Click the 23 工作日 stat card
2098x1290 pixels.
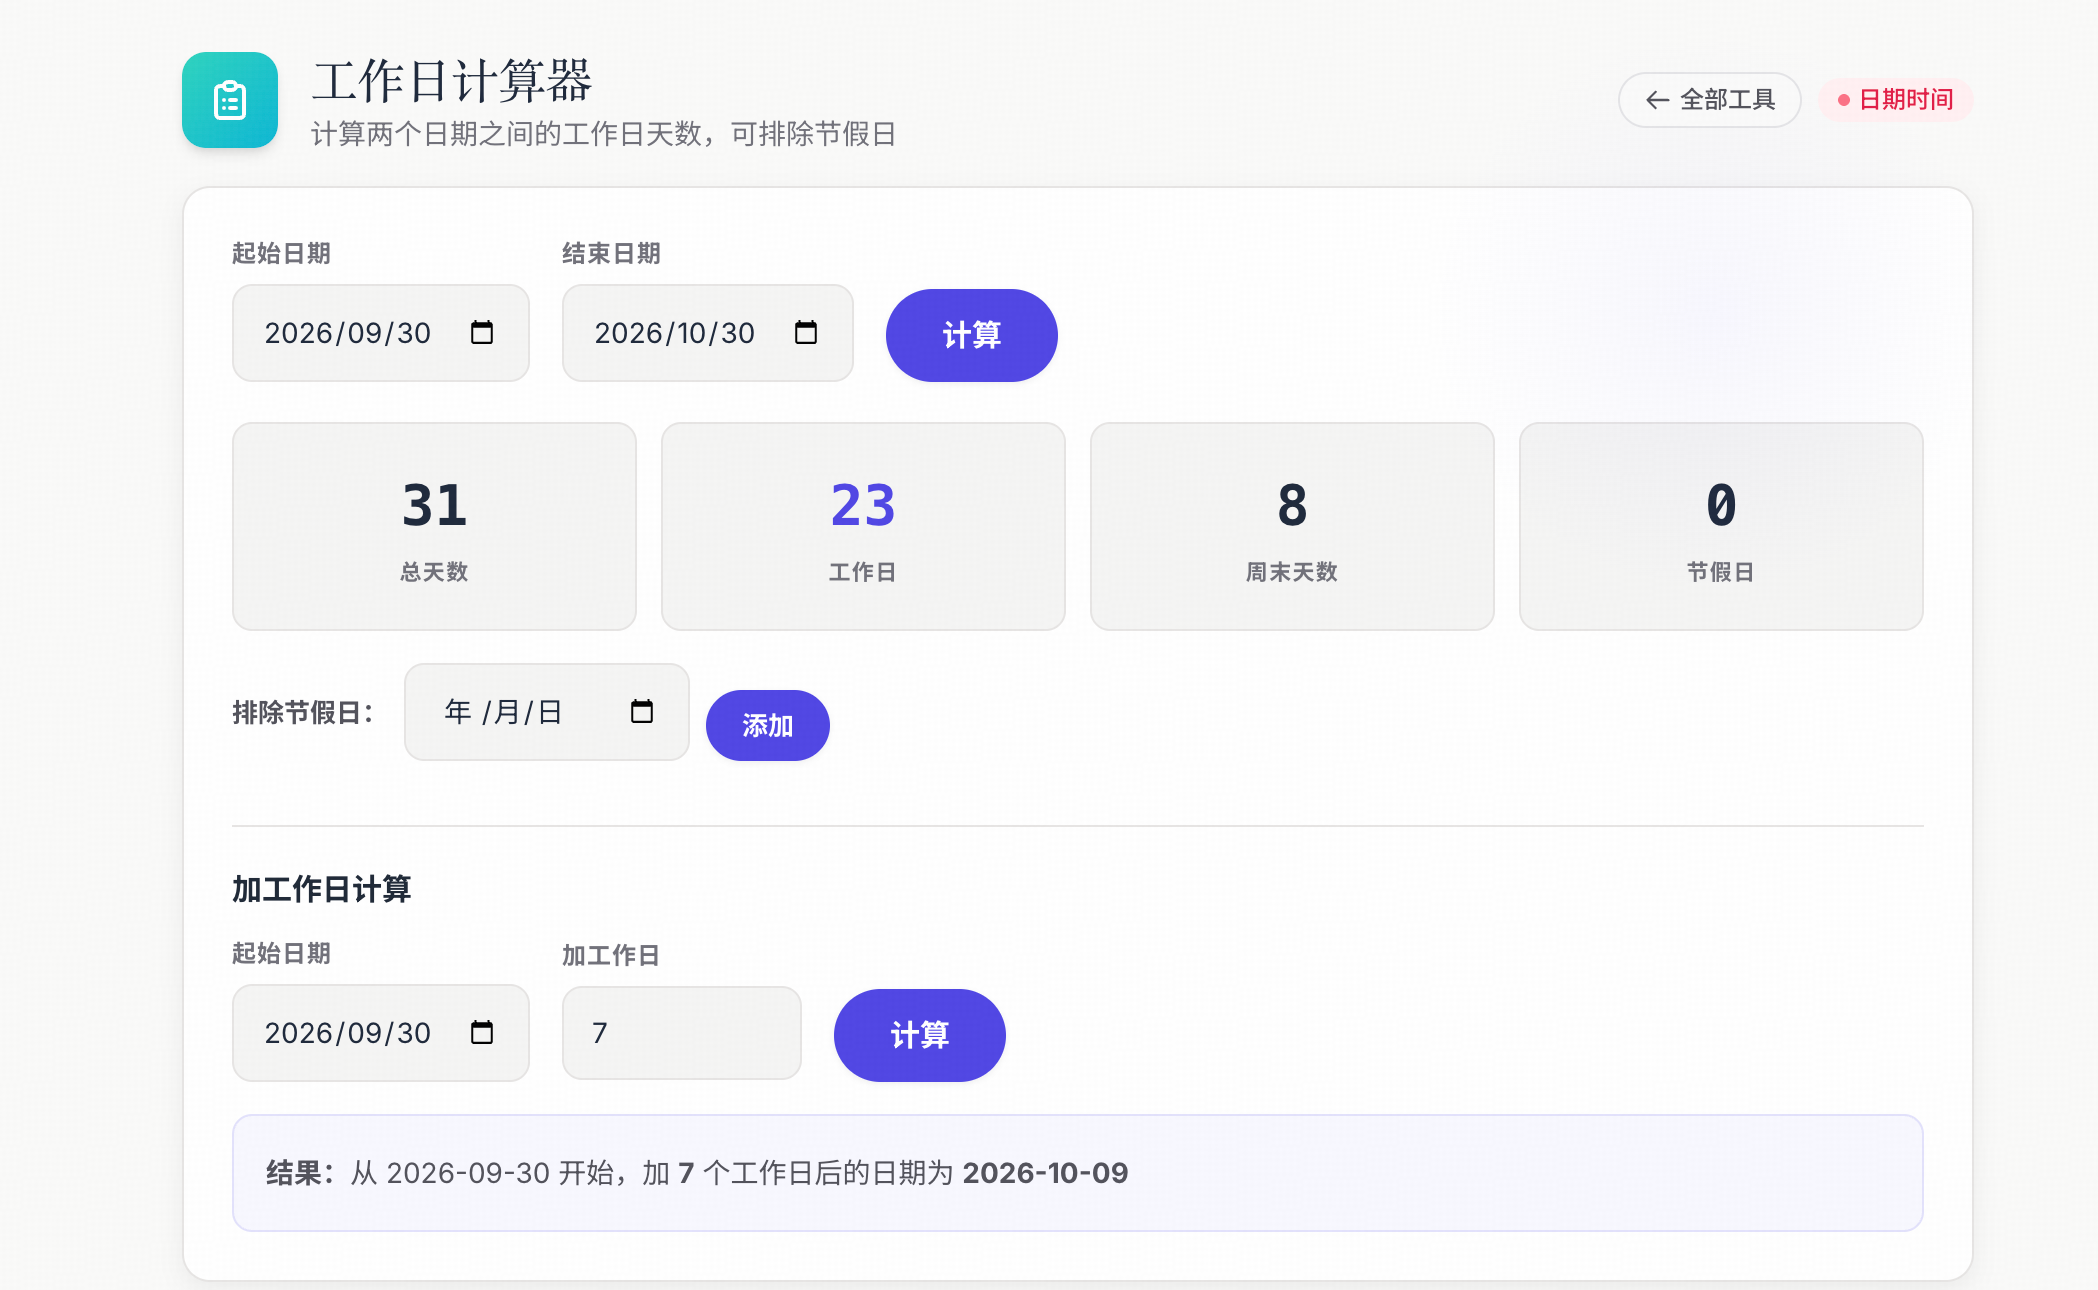pos(863,526)
